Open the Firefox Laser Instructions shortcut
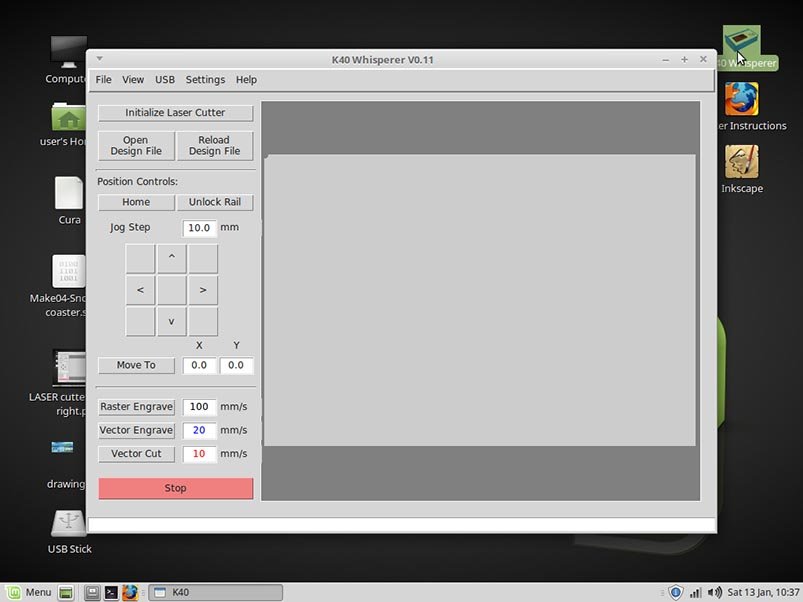Viewport: 803px width, 602px height. pos(741,101)
